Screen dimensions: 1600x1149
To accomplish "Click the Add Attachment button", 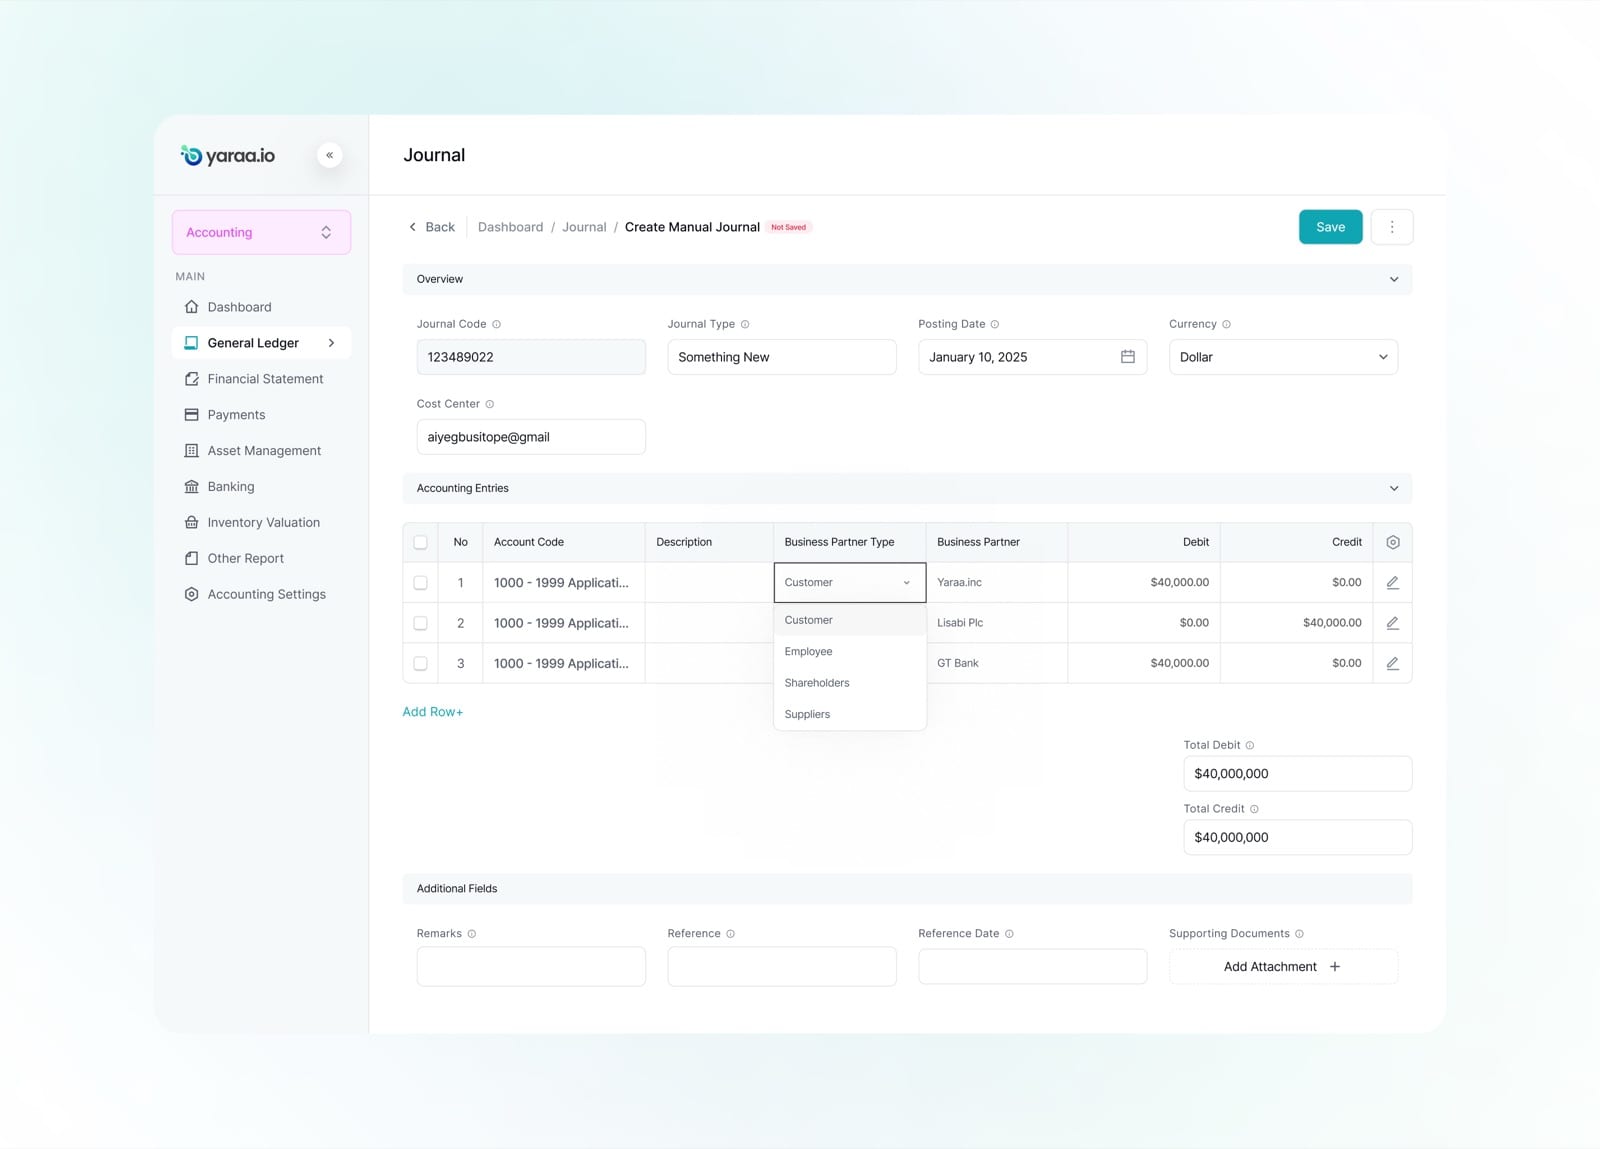I will 1283,966.
